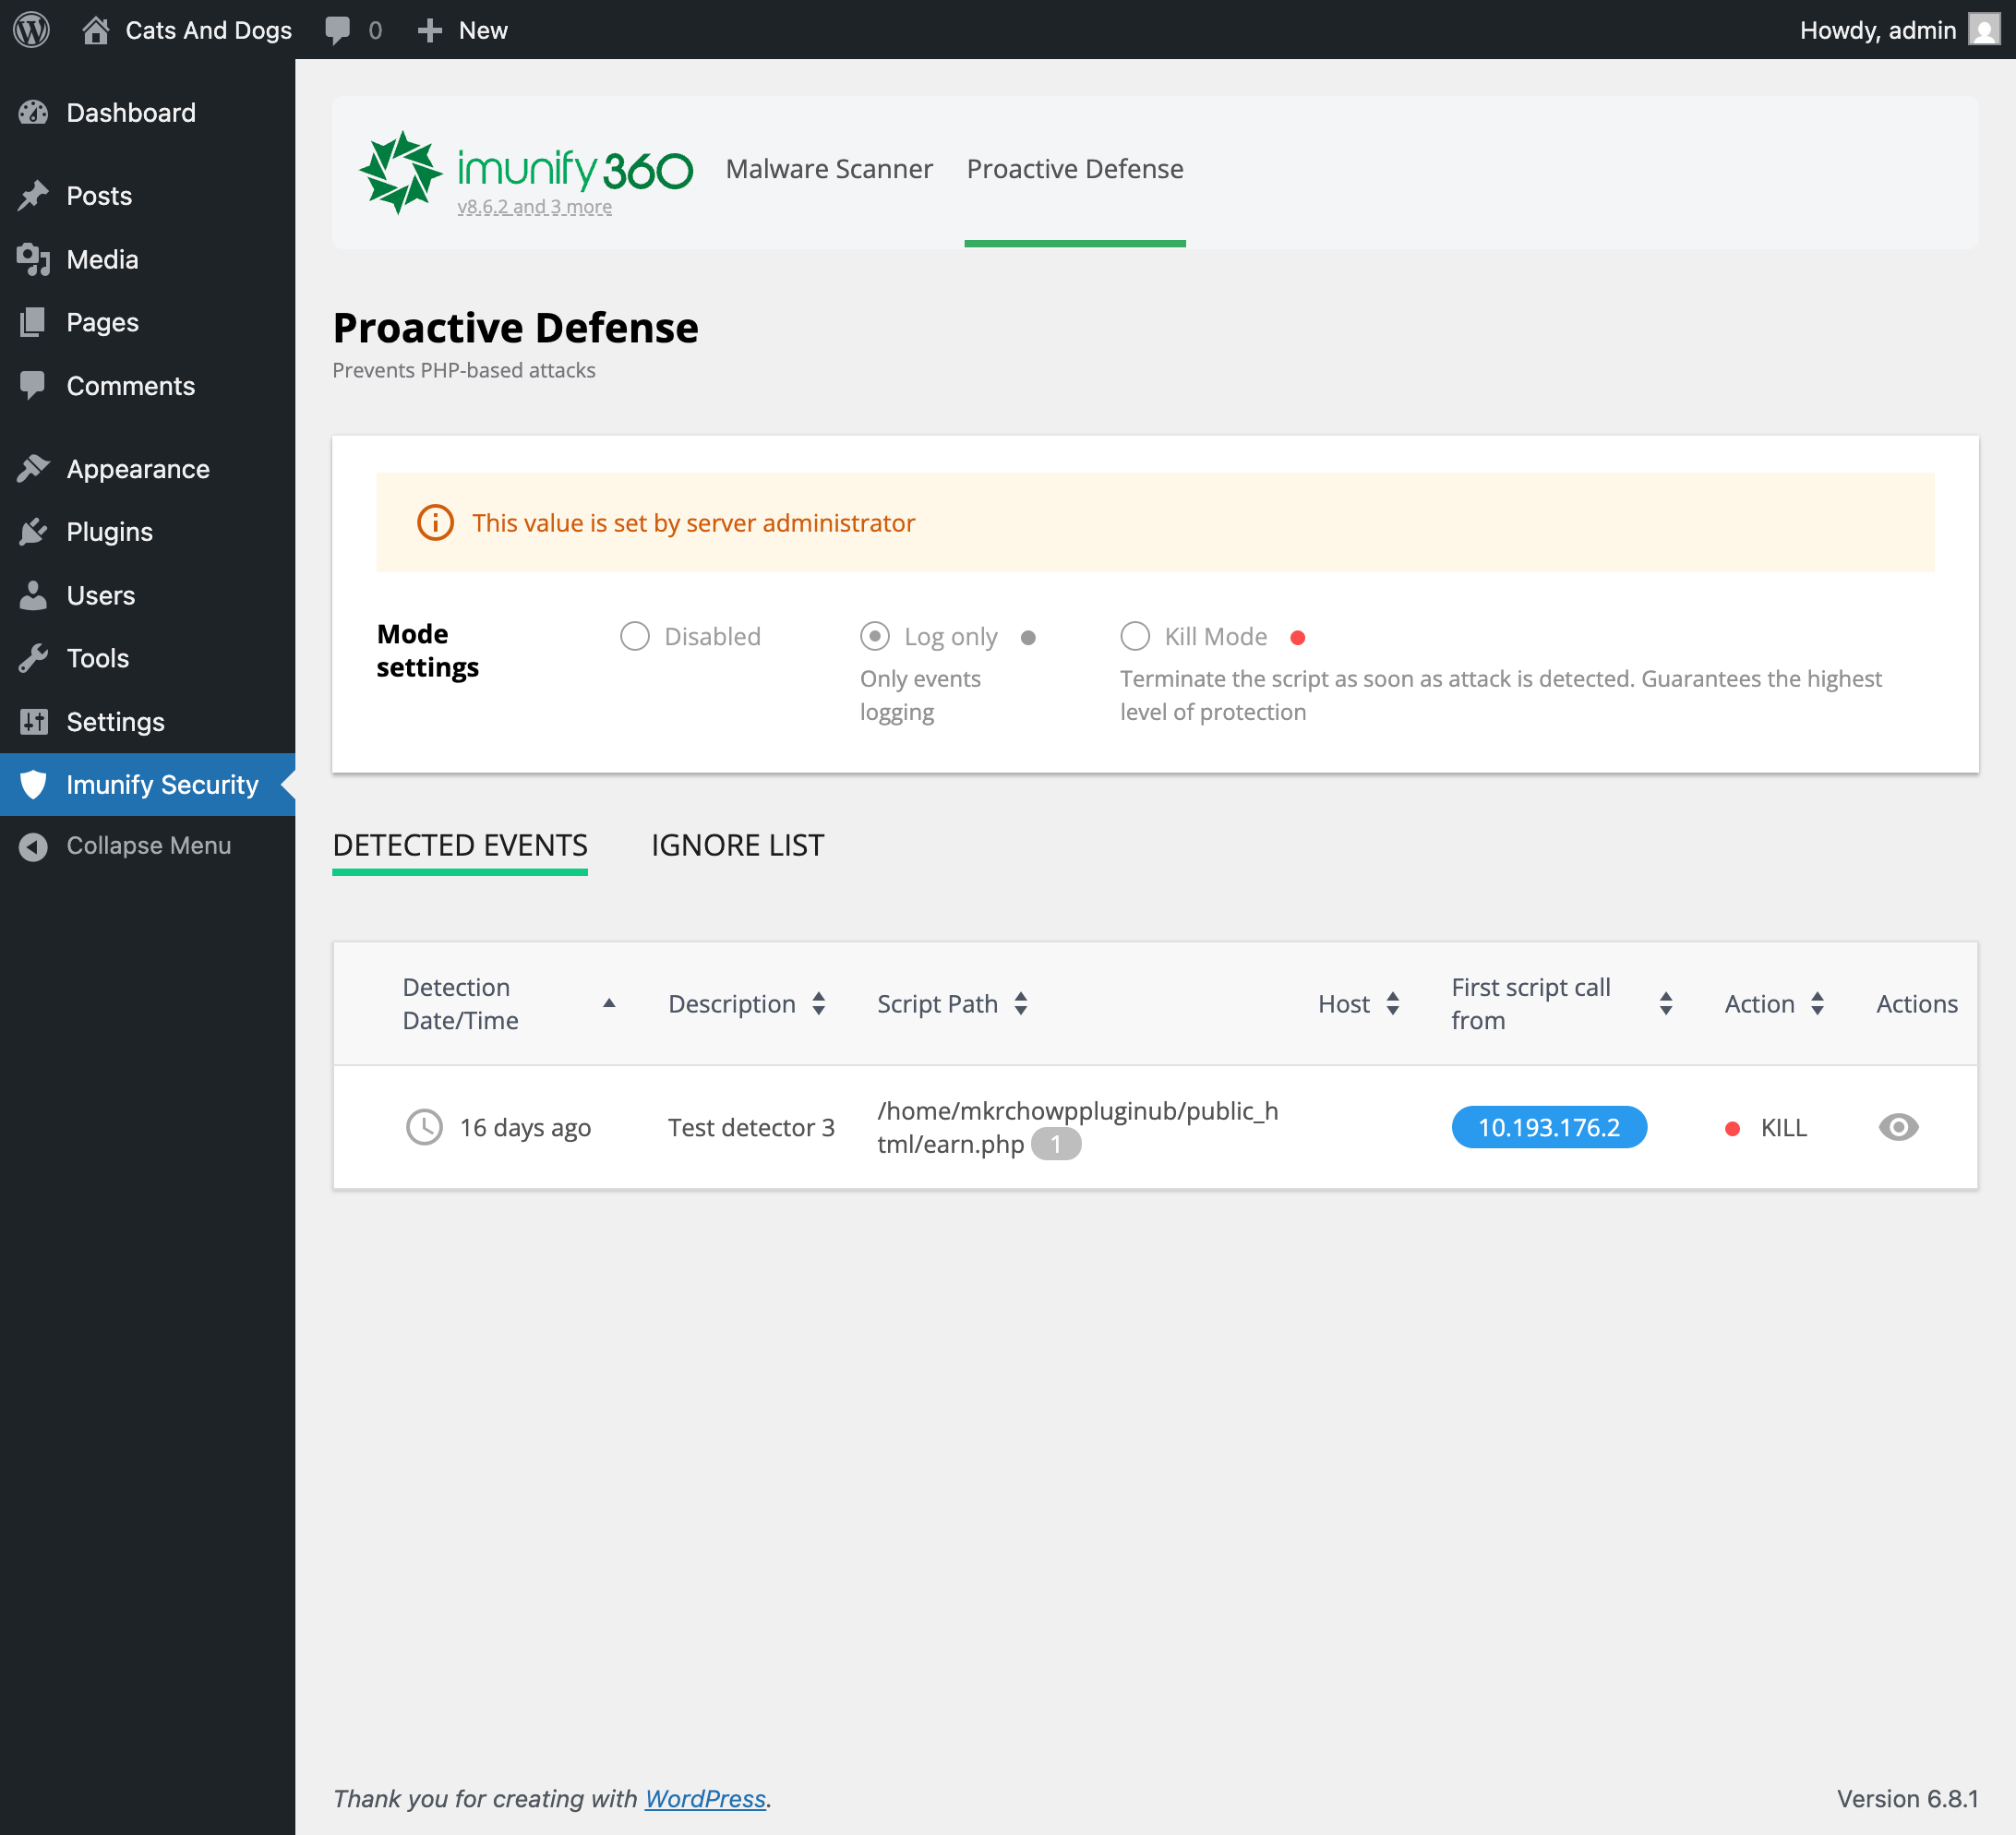Viewport: 2016px width, 1835px height.
Task: Sort the table by Host column
Action: 1394,1003
